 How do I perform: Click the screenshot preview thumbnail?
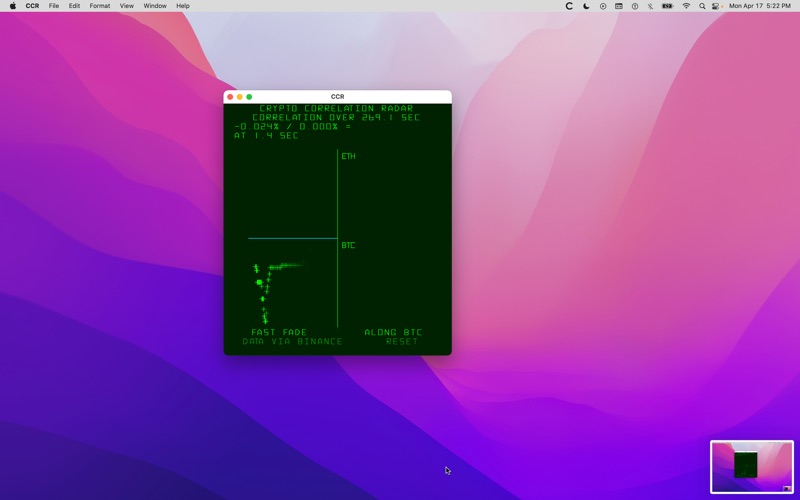(751, 466)
